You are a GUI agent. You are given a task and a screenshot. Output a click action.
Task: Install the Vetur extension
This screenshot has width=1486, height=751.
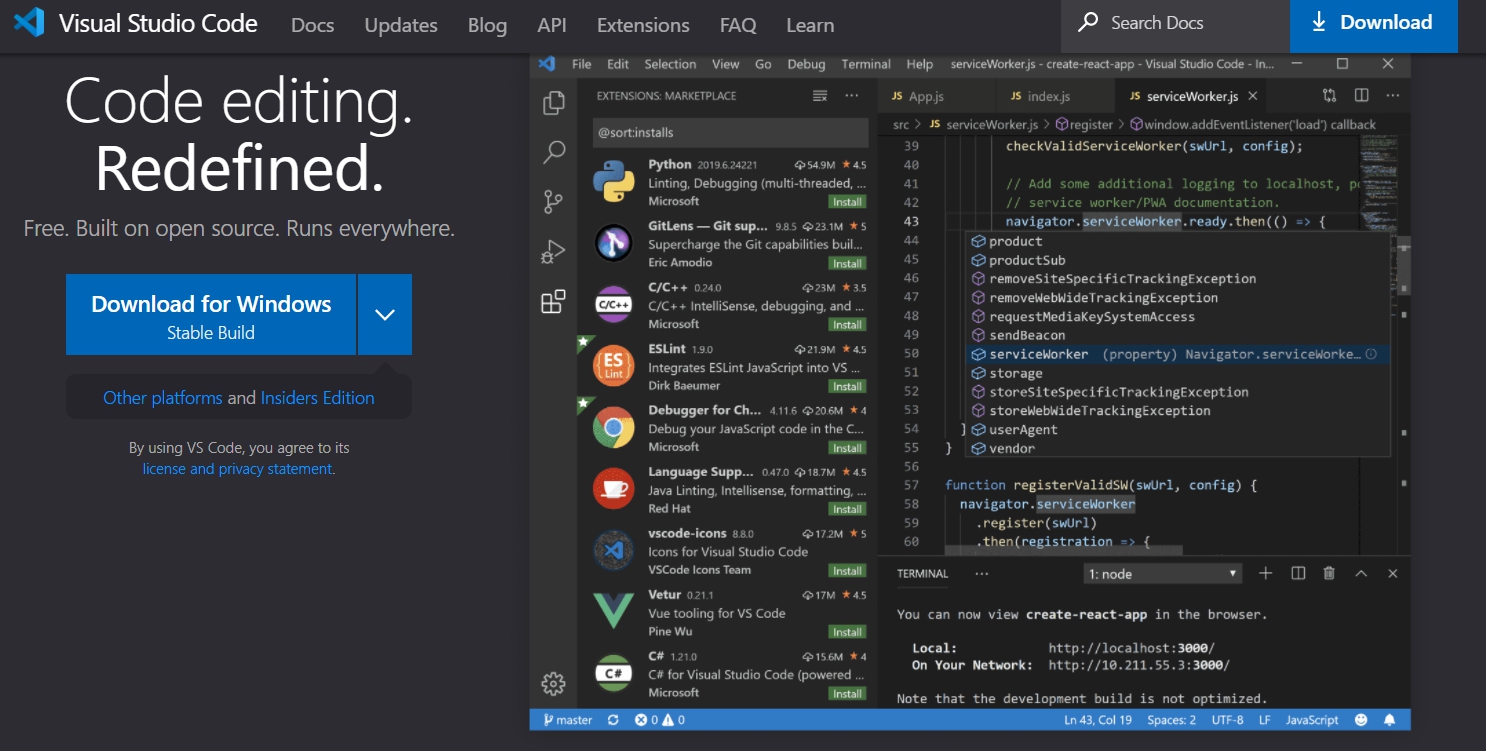847,632
